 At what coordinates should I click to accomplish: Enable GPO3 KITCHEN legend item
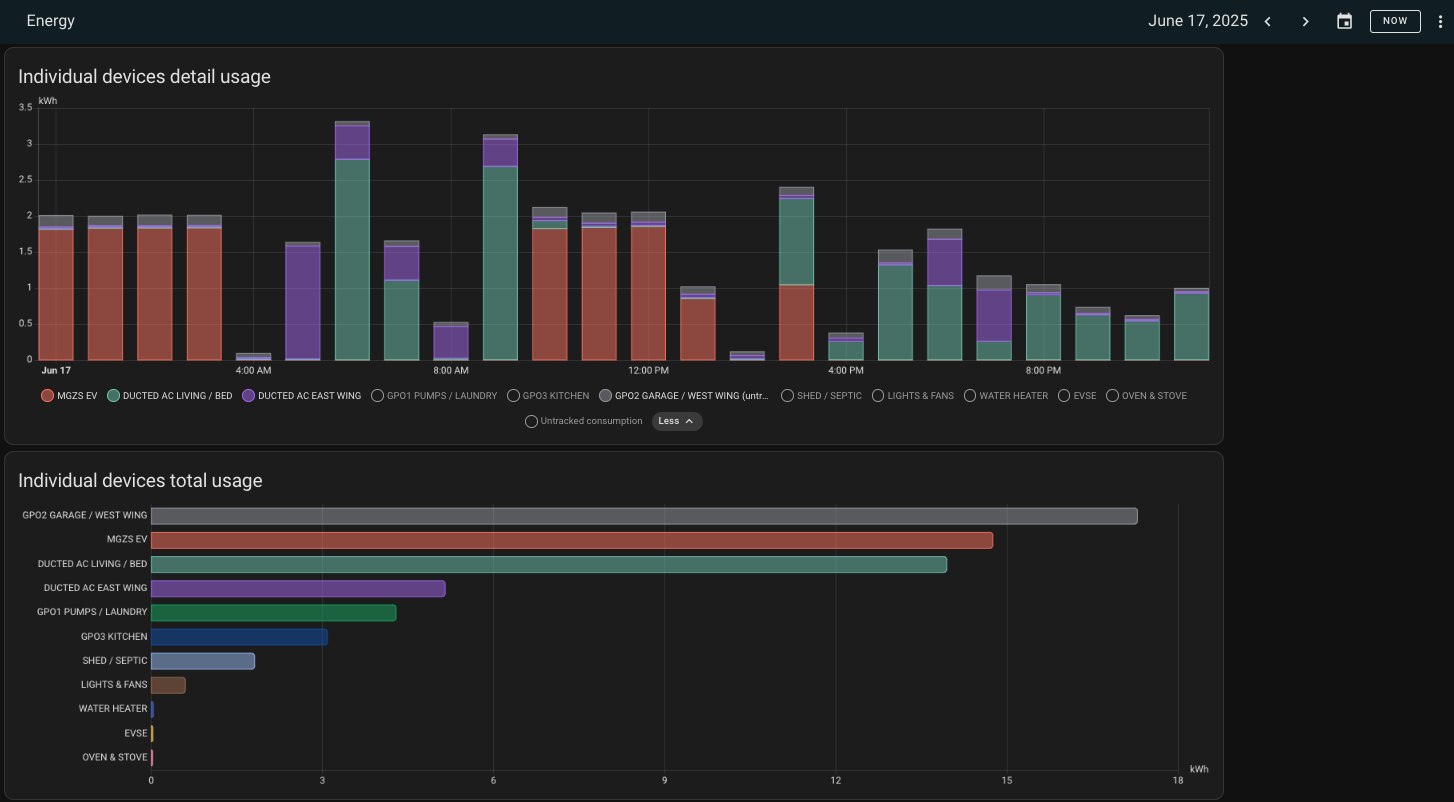point(548,396)
